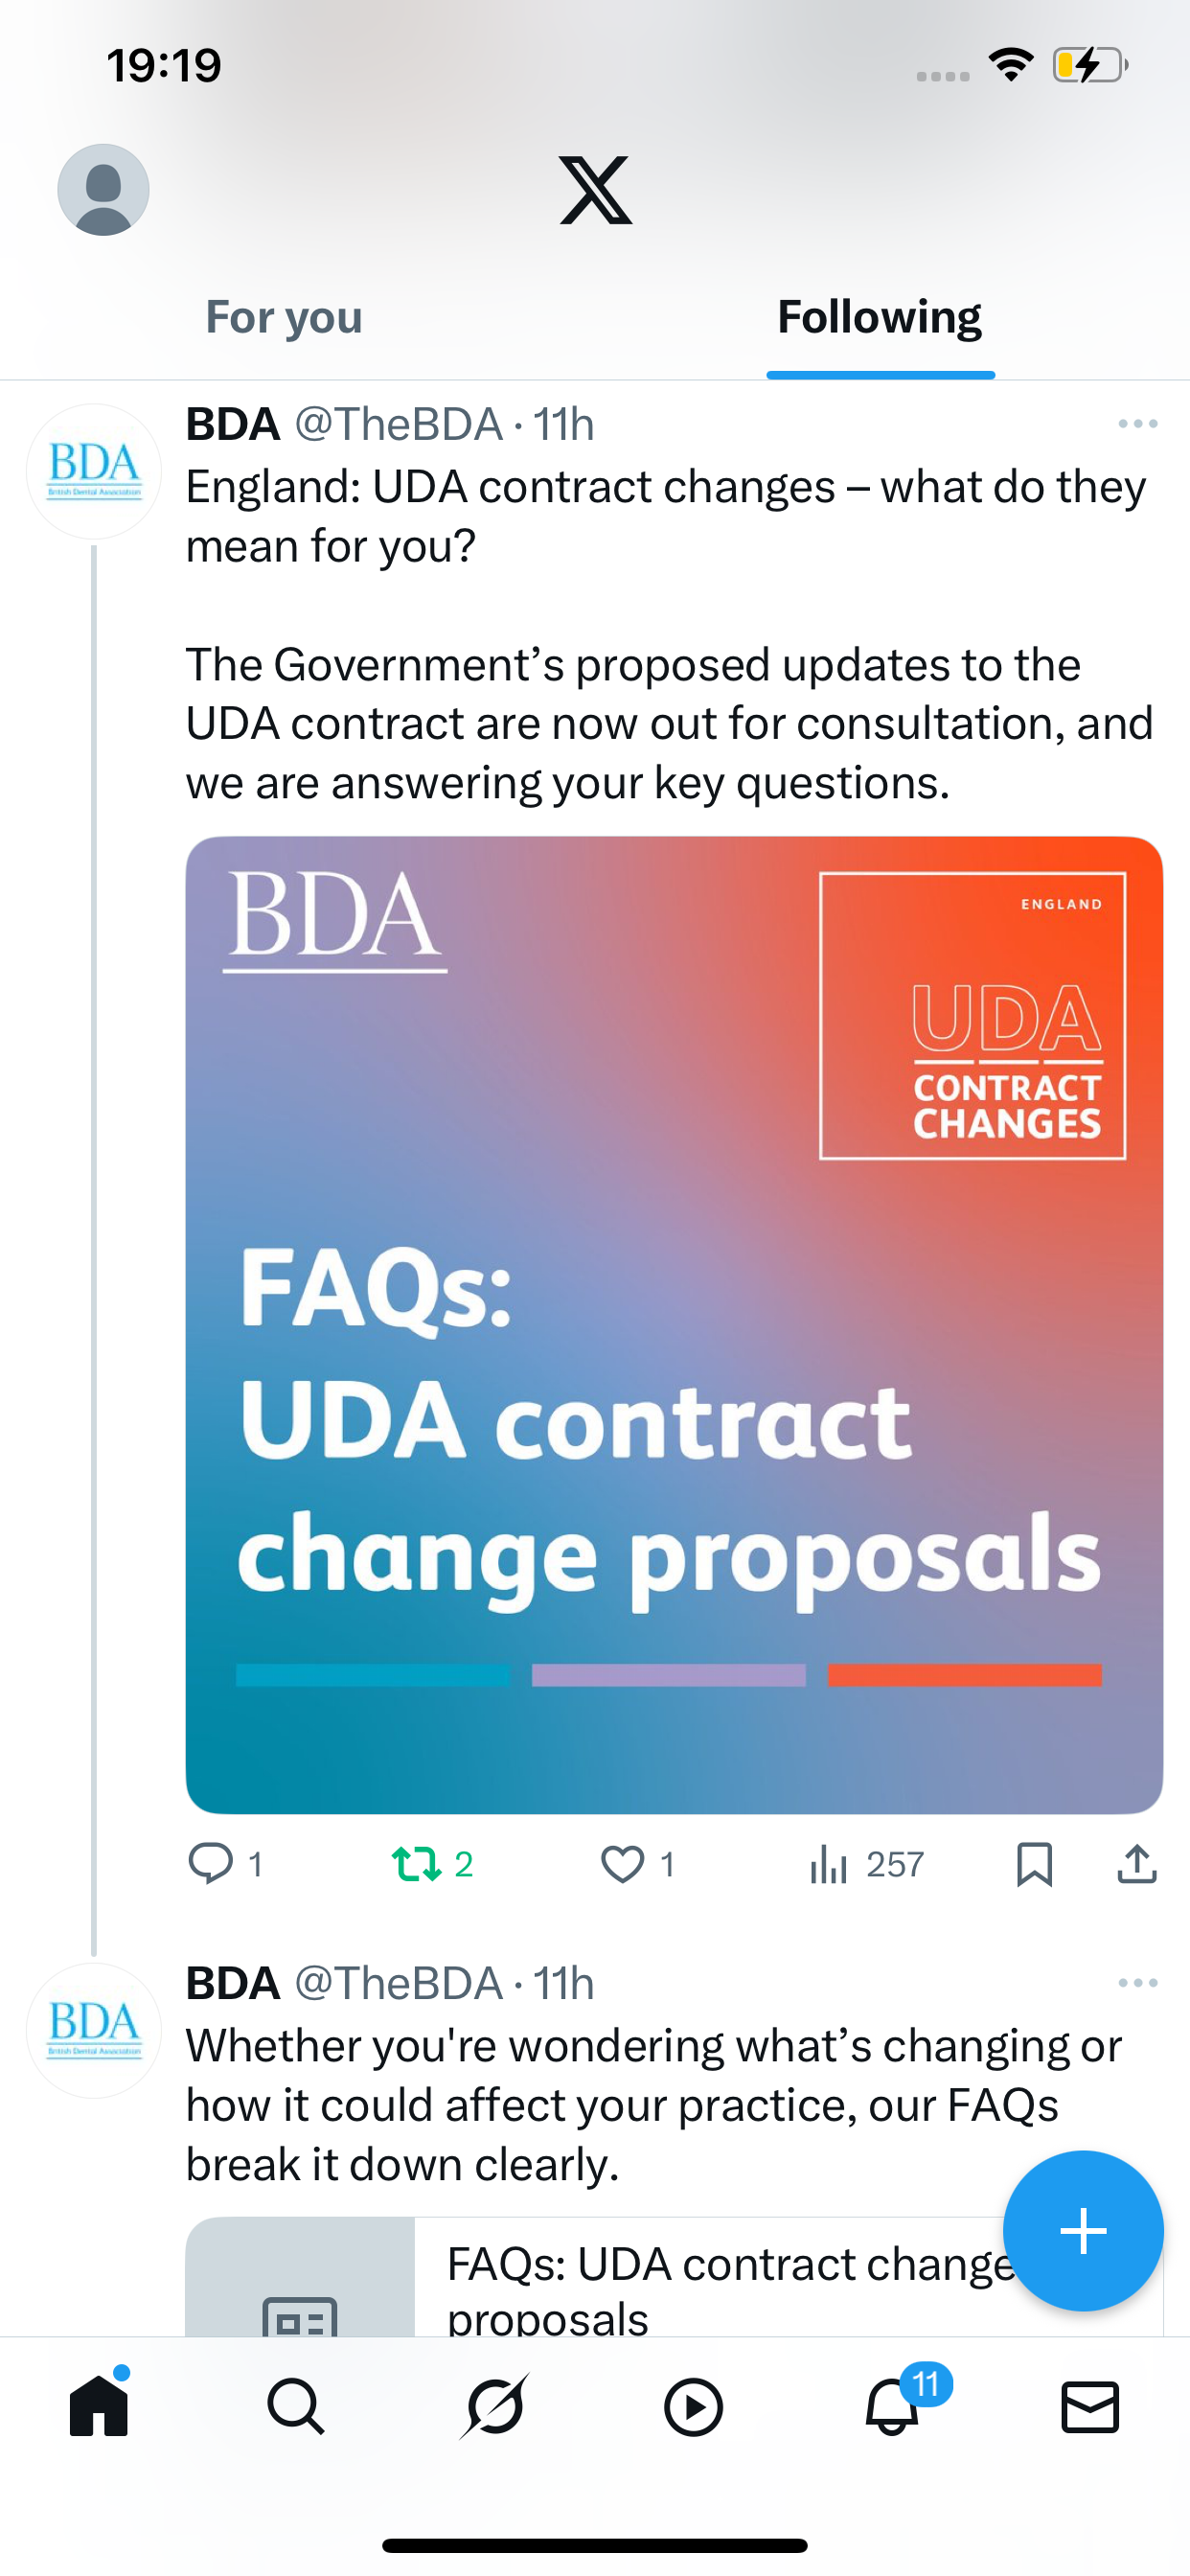This screenshot has width=1190, height=2576.
Task: Open Notifications with 11 badge
Action: click(x=892, y=2406)
